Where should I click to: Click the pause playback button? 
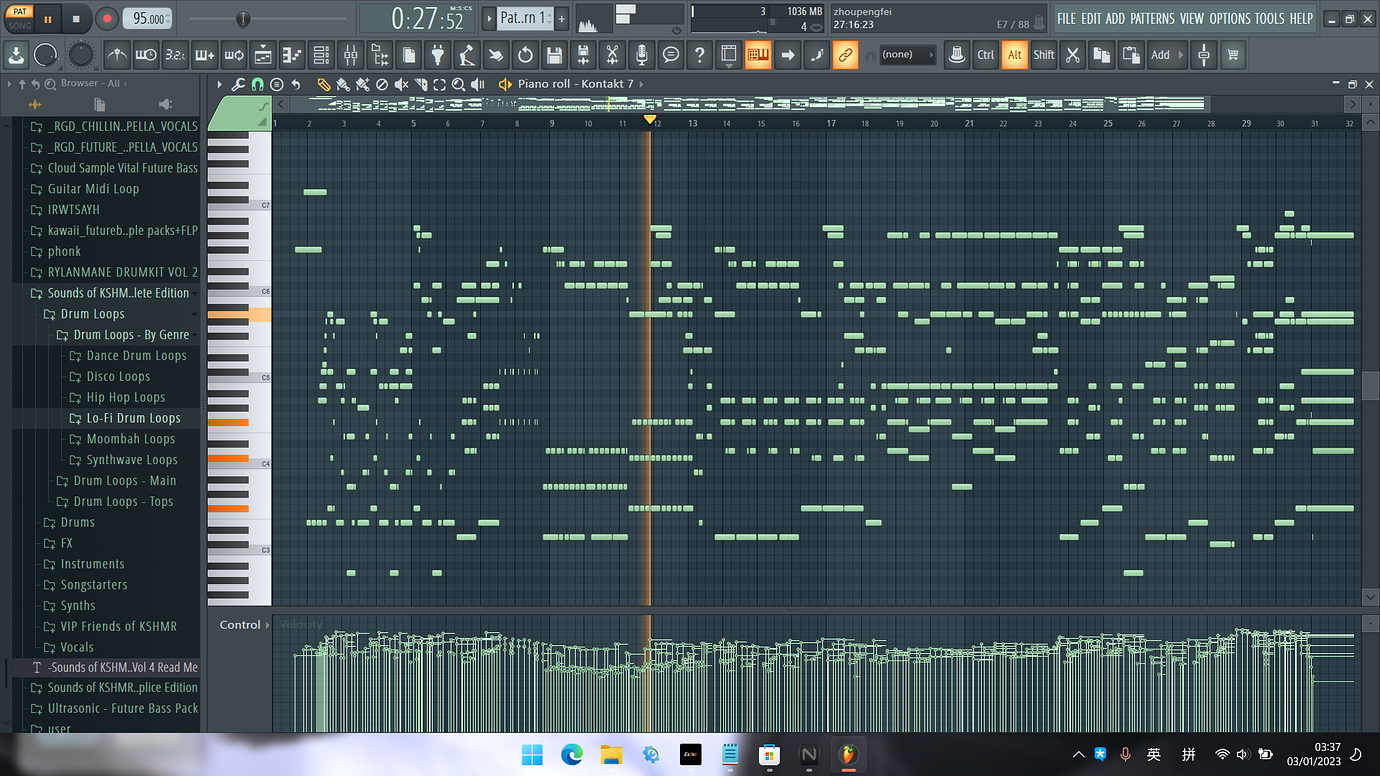pyautogui.click(x=48, y=18)
